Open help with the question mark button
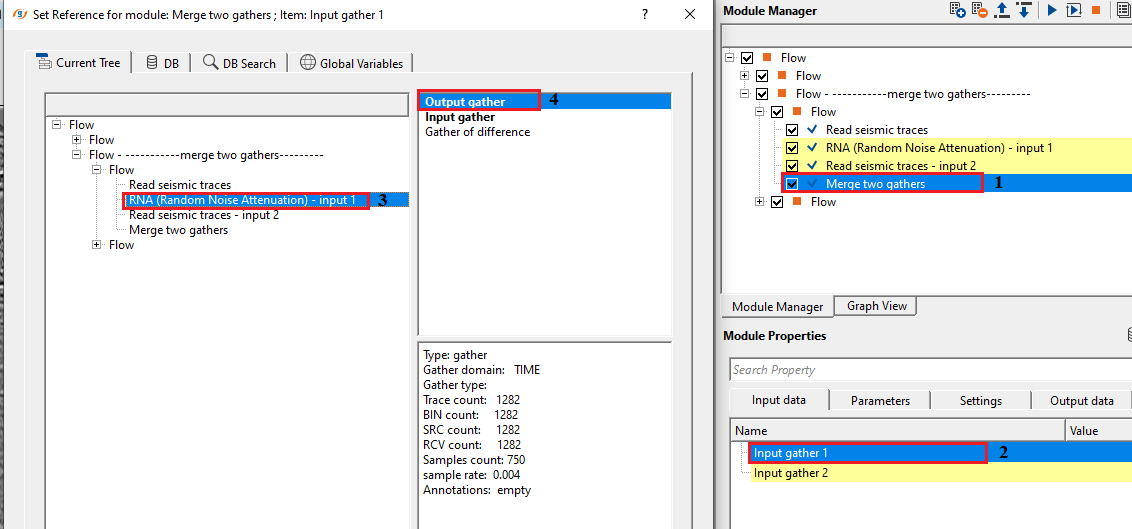1132x529 pixels. (x=645, y=14)
